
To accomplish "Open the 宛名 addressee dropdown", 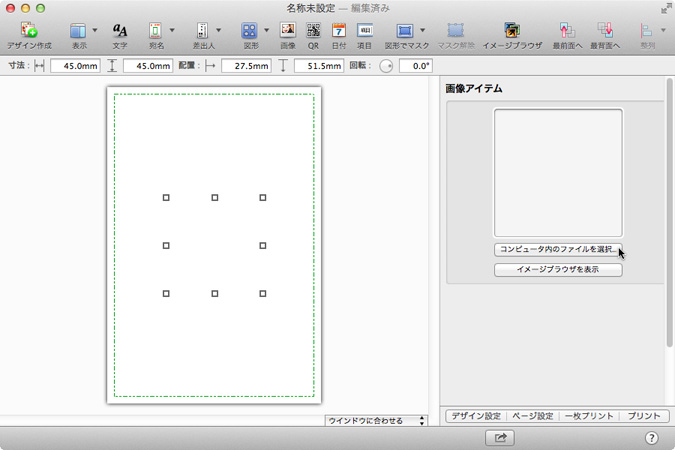I will (172, 31).
